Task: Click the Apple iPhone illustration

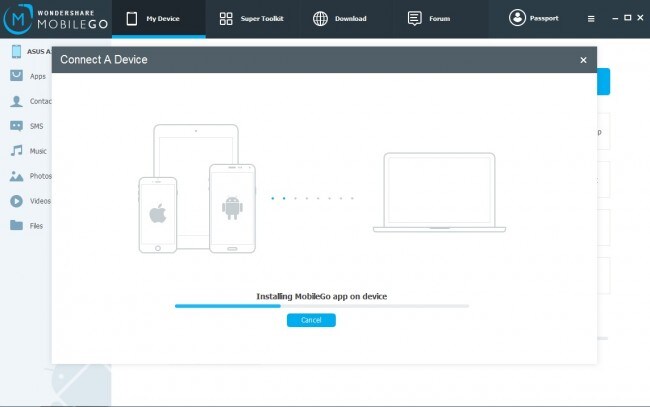Action: tap(158, 215)
